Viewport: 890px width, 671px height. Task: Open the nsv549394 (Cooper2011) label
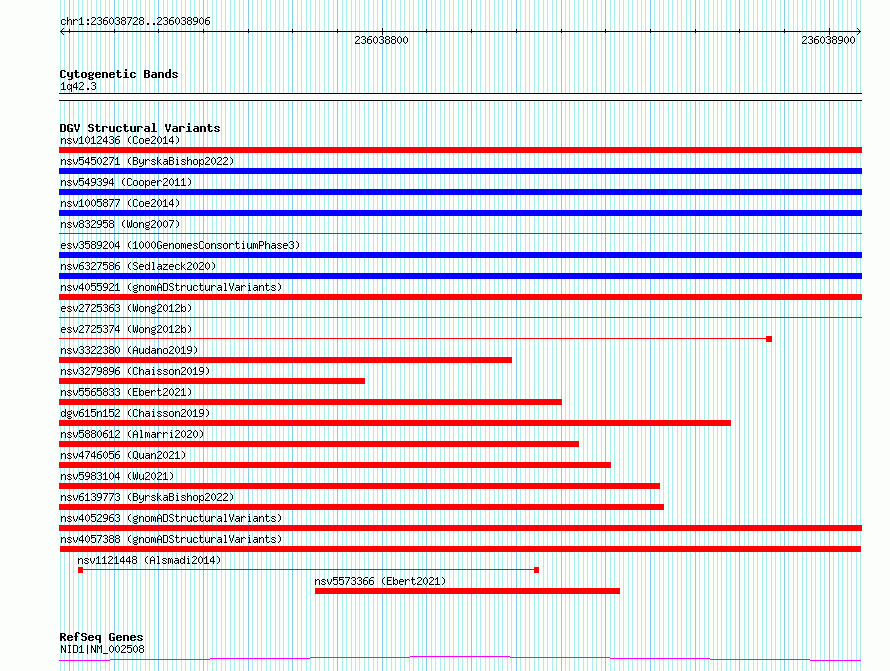[126, 182]
